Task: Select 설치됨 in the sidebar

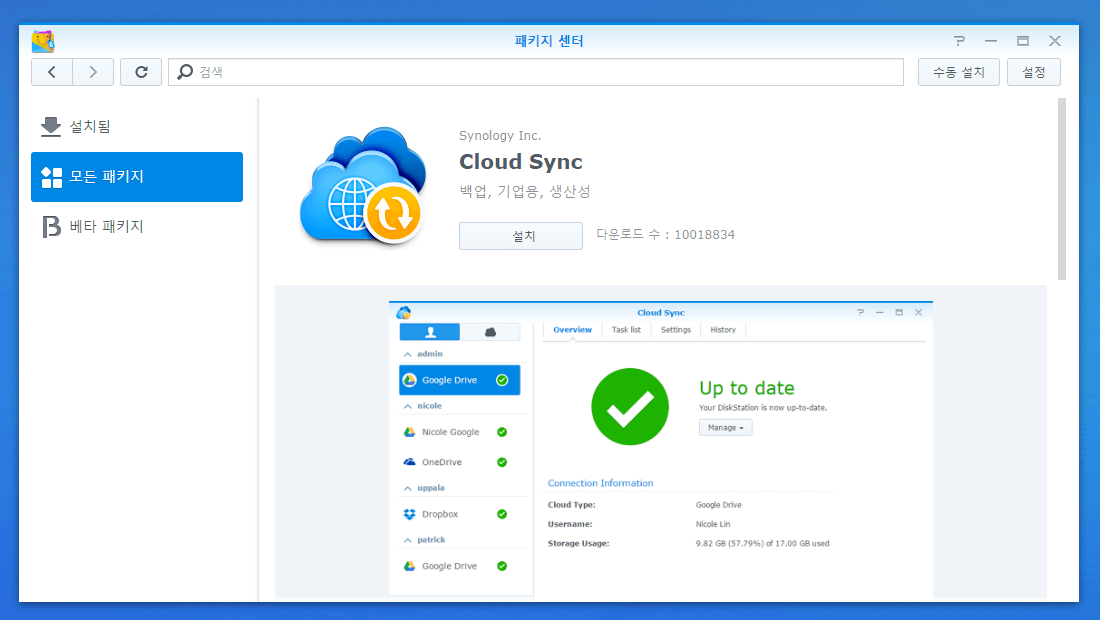Action: pos(137,127)
